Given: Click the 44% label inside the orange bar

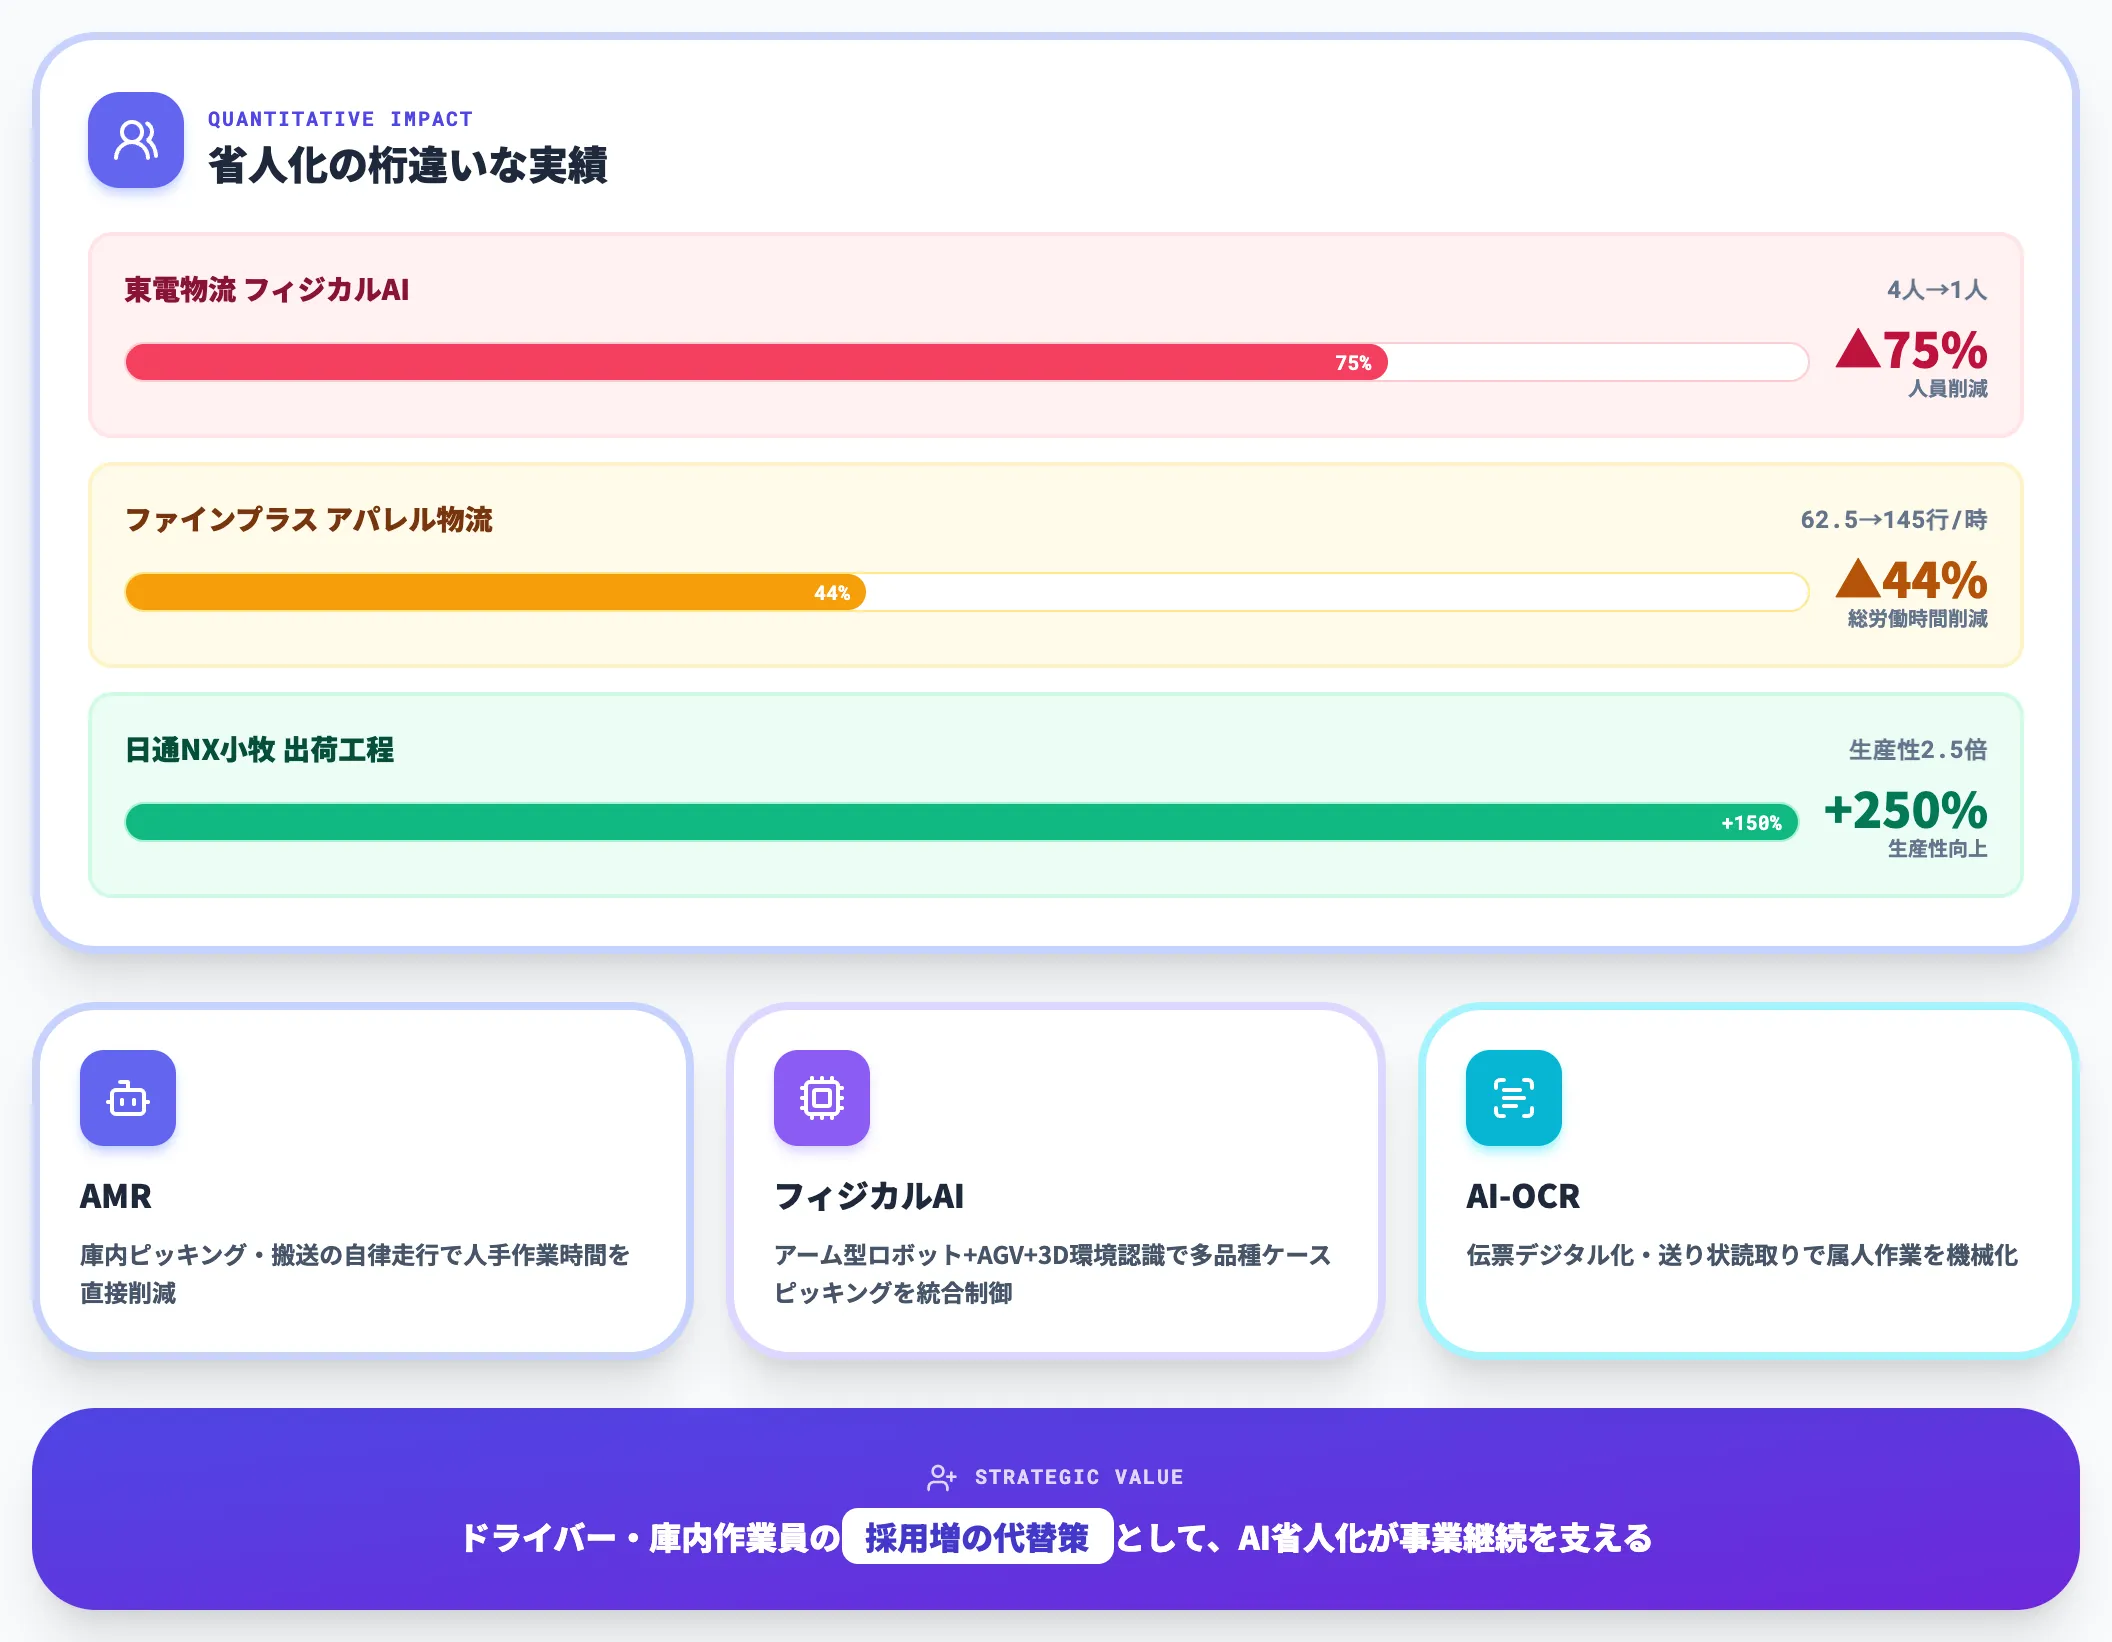Looking at the screenshot, I should (832, 593).
